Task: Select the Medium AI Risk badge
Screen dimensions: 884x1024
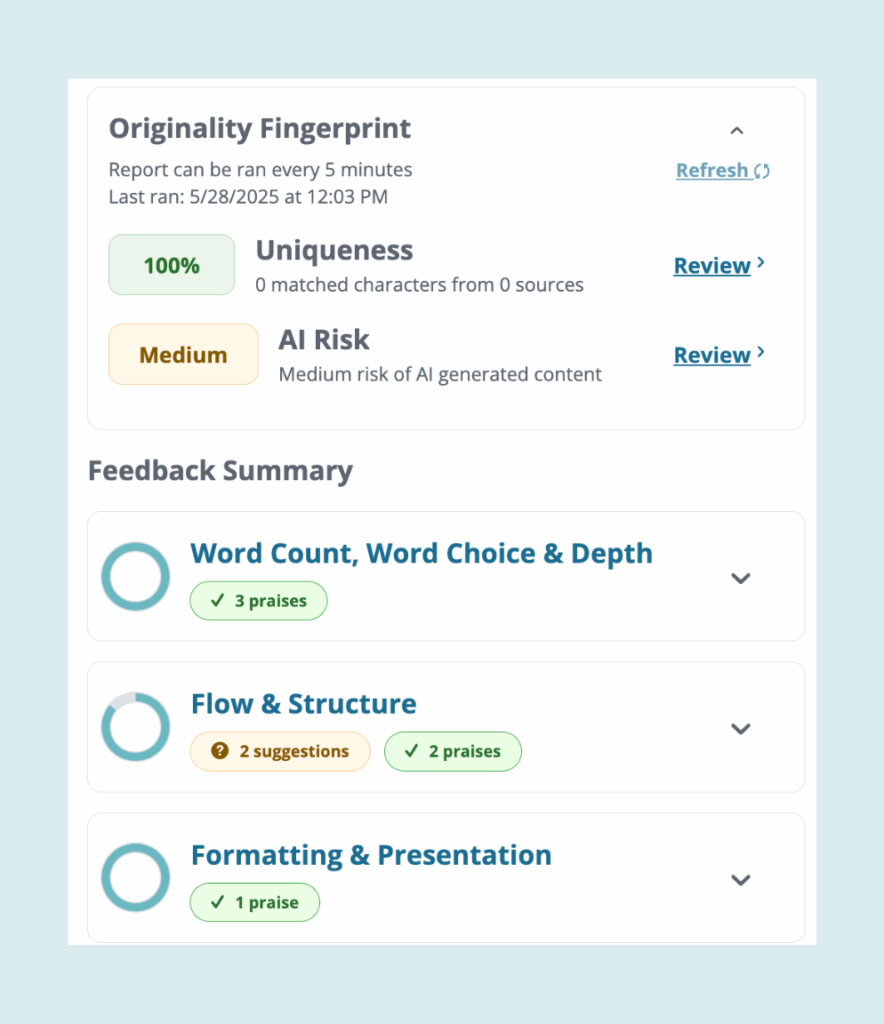Action: pos(183,354)
